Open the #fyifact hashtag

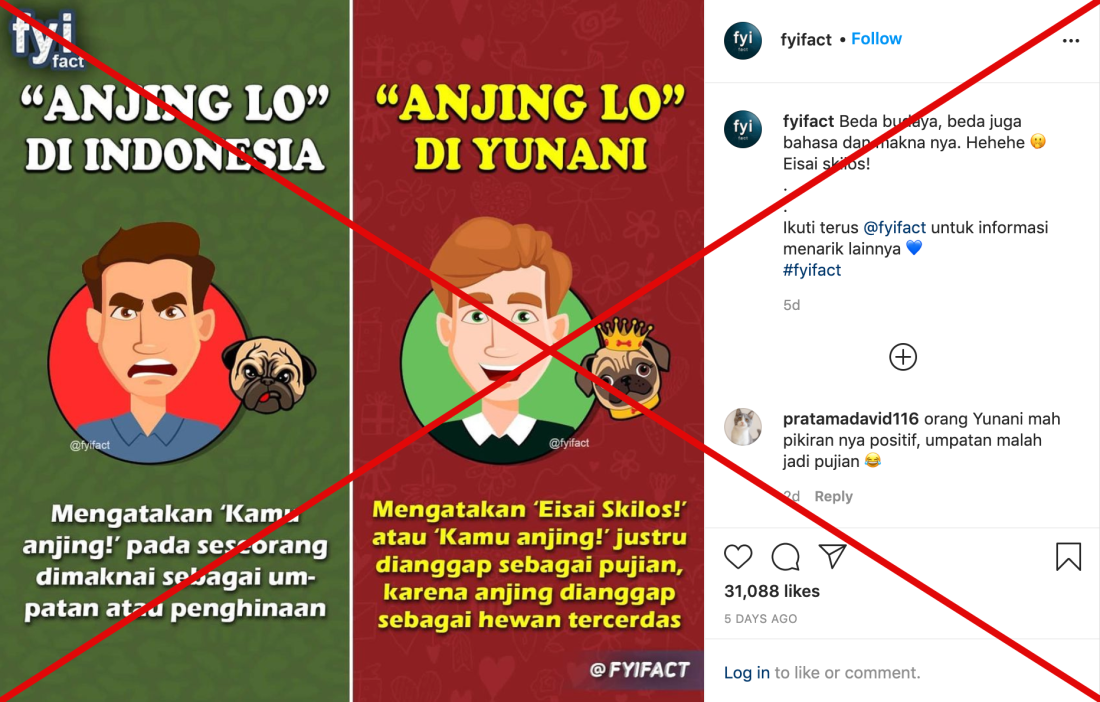(x=812, y=270)
